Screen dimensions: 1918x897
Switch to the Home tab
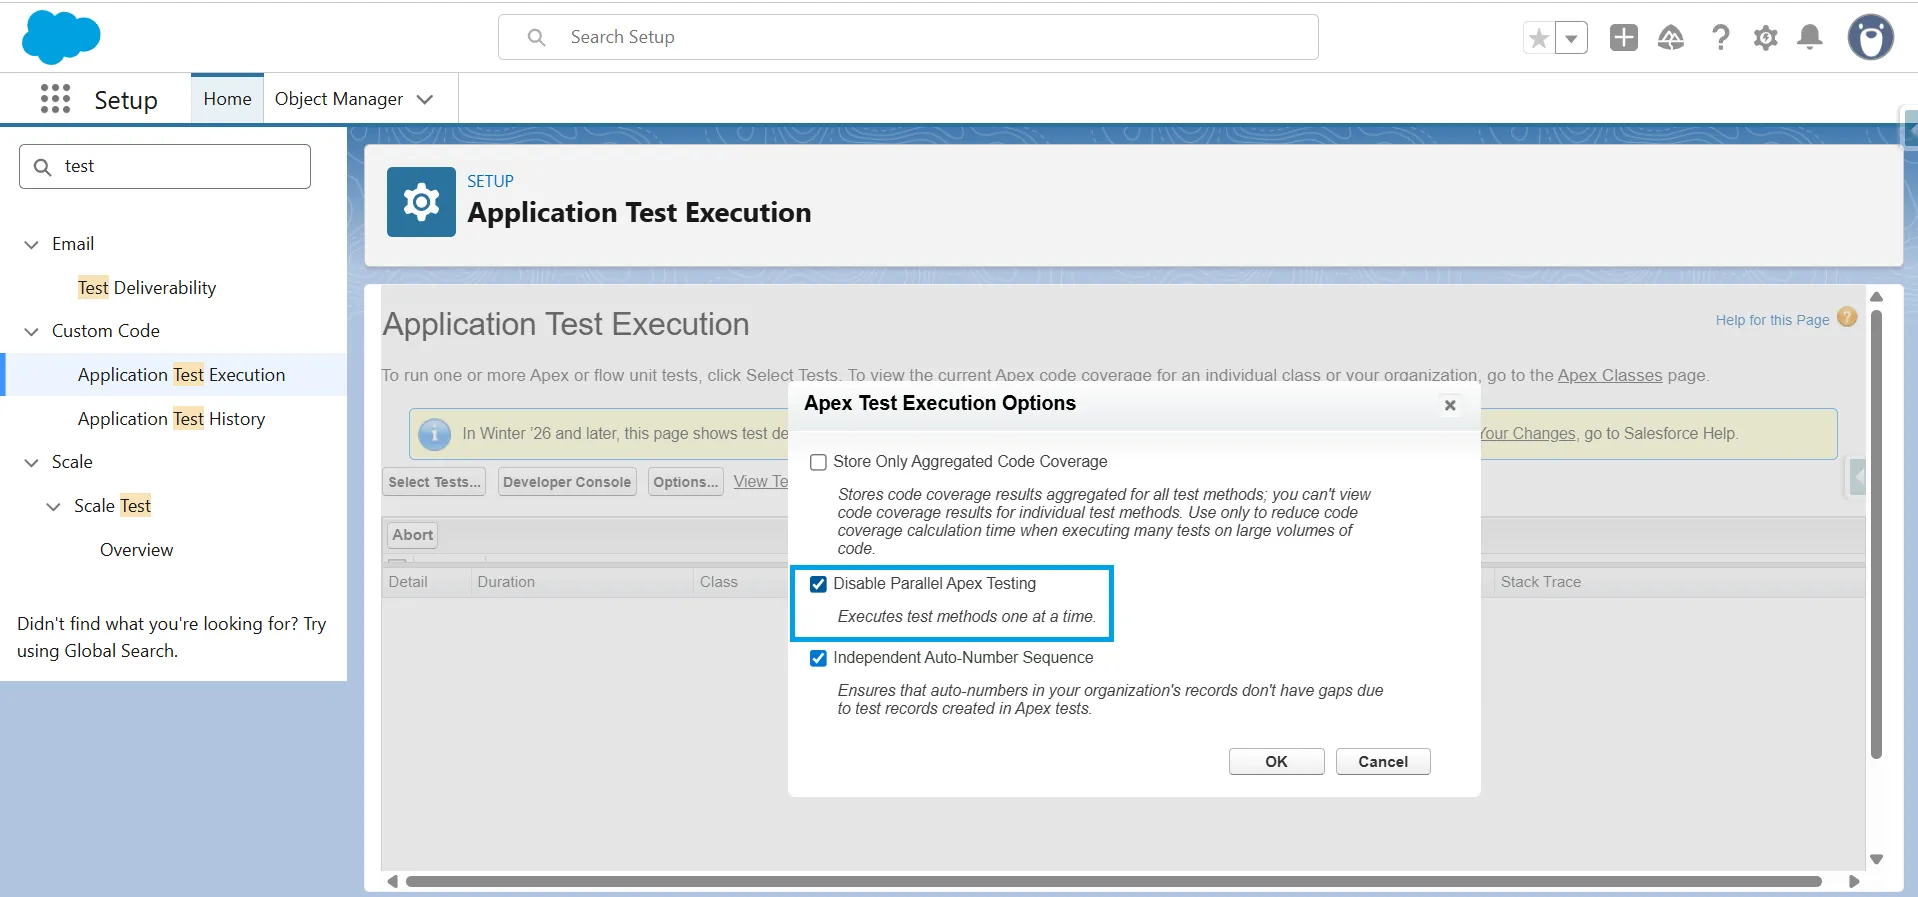click(x=227, y=99)
